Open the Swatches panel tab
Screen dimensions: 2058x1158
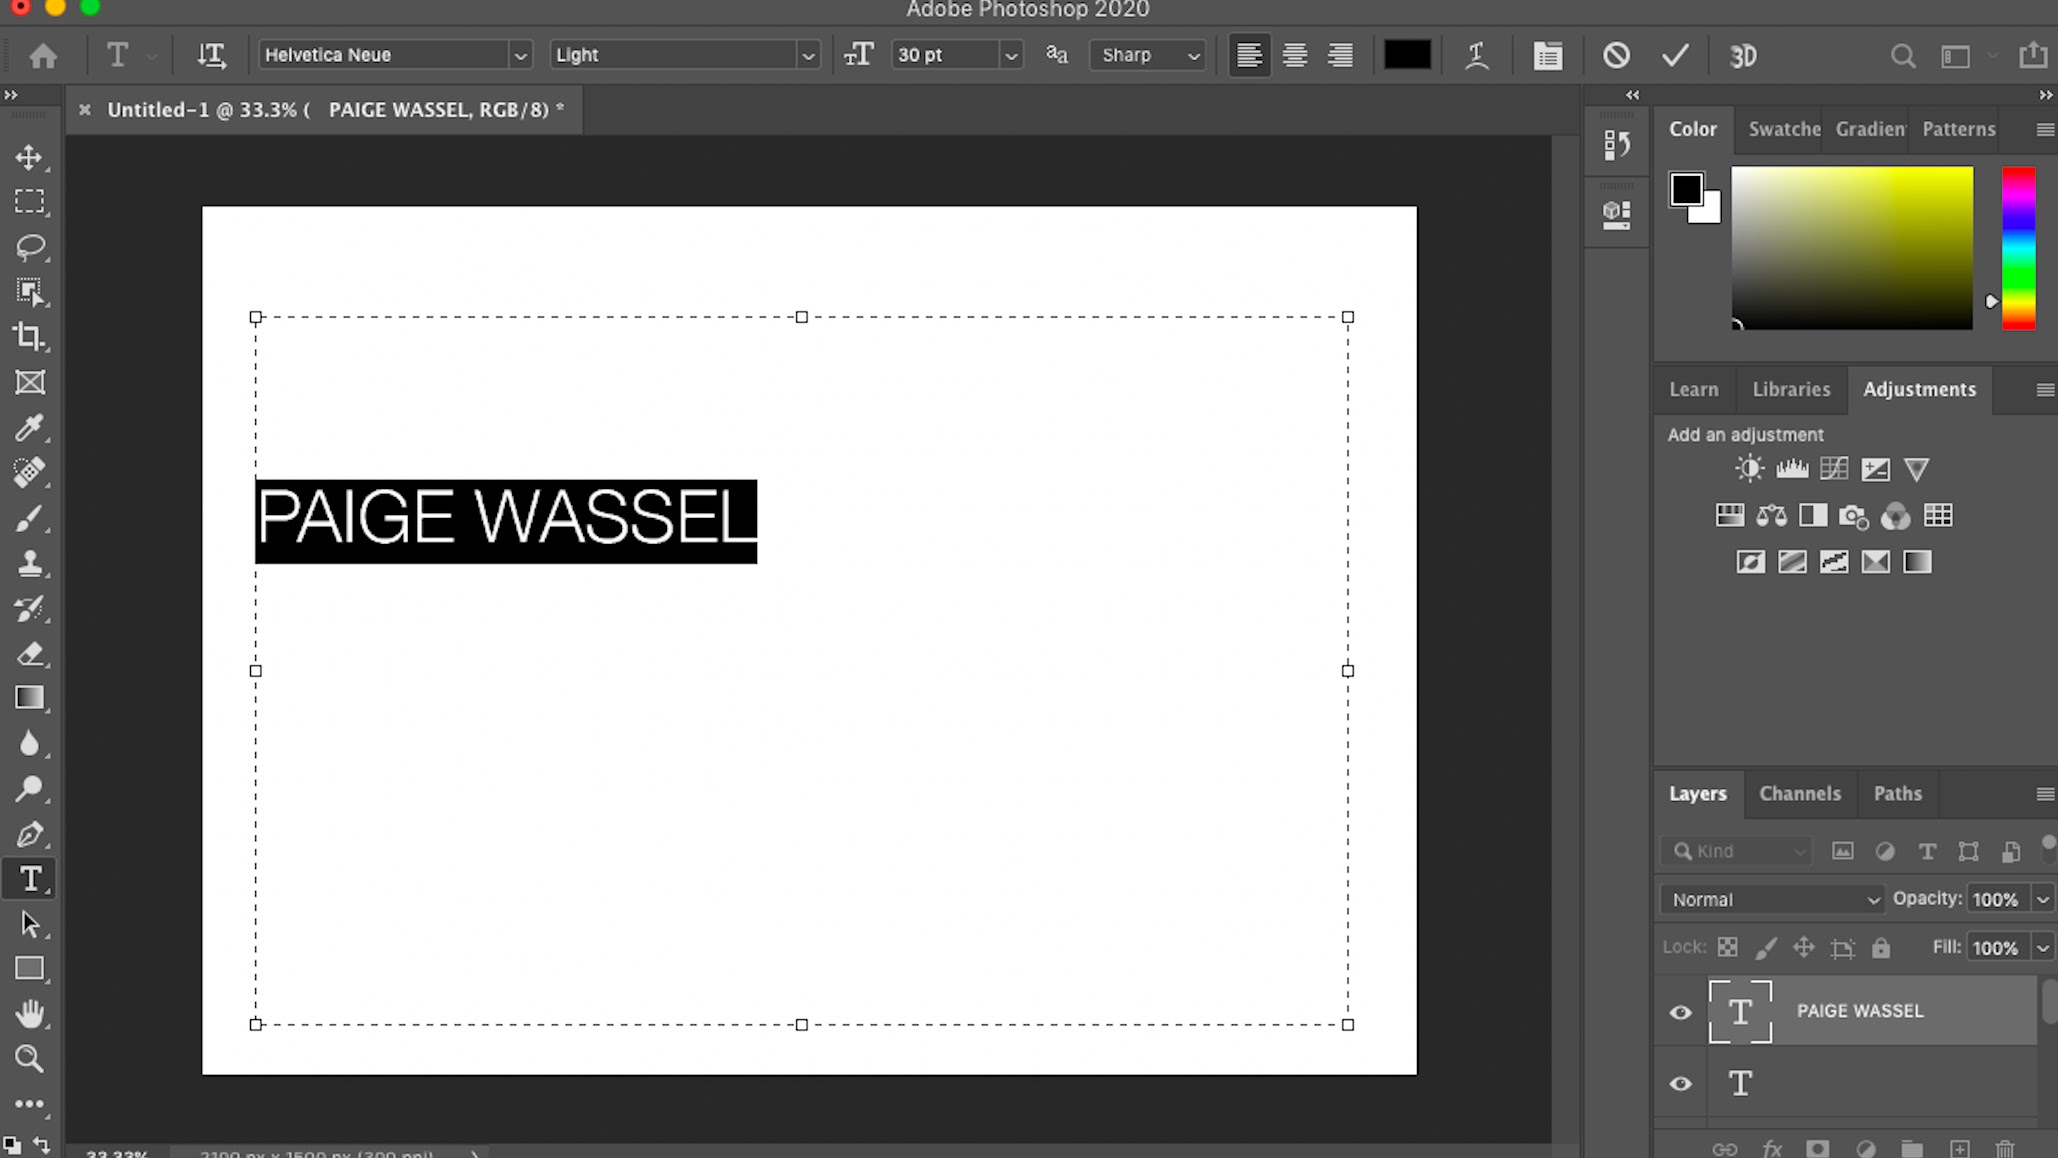(1783, 129)
